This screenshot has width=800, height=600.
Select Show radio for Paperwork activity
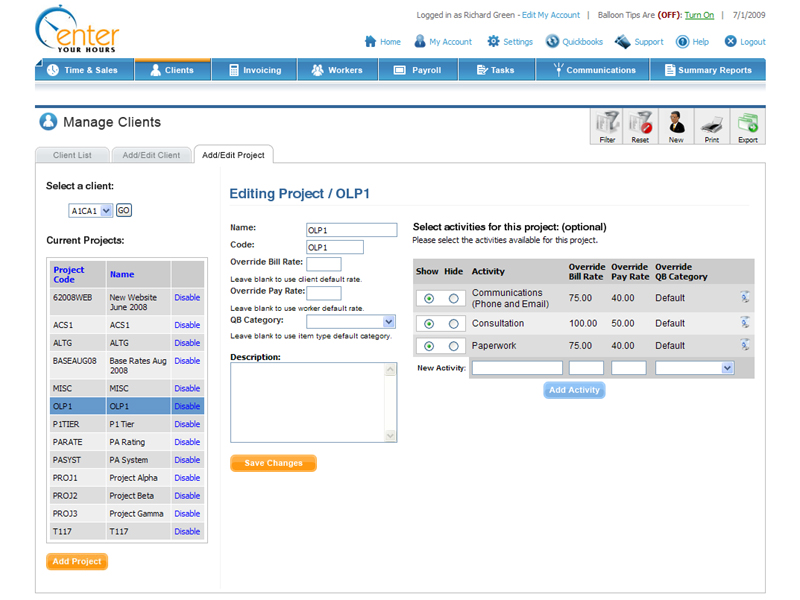[429, 346]
